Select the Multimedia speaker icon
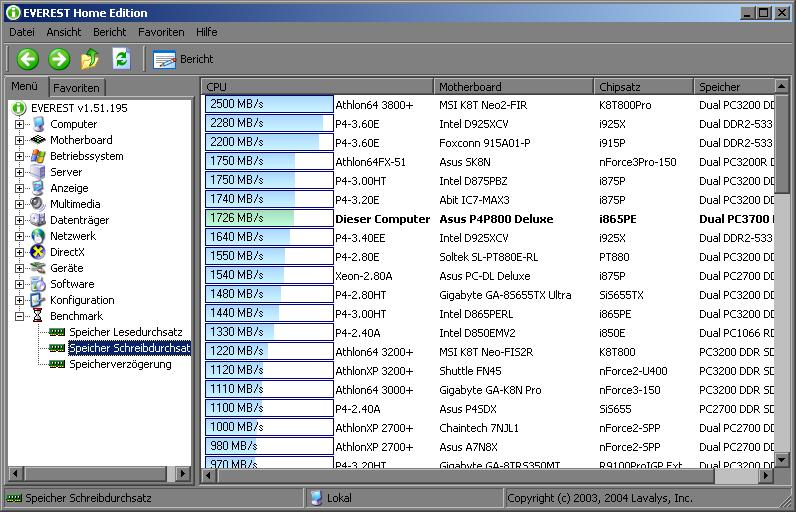This screenshot has width=796, height=512. (x=38, y=204)
